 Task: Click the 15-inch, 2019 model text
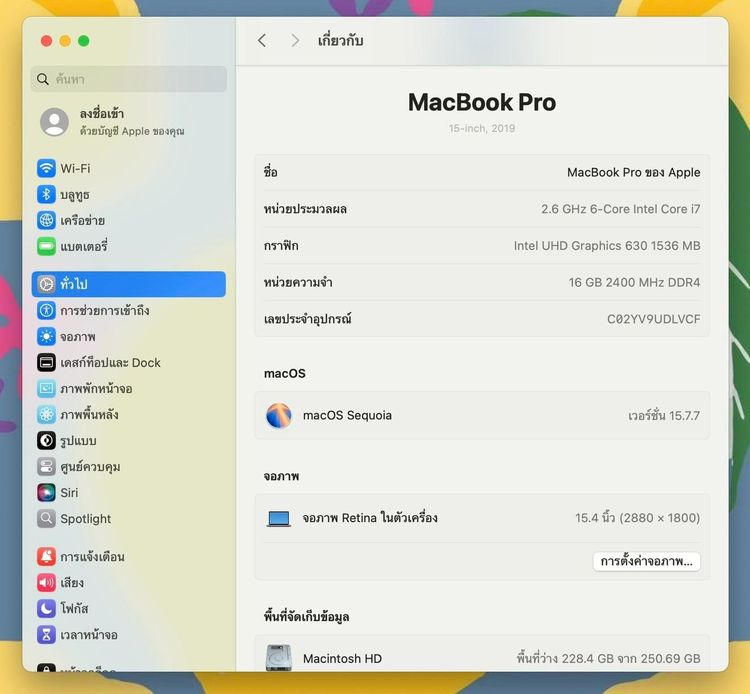(x=482, y=128)
